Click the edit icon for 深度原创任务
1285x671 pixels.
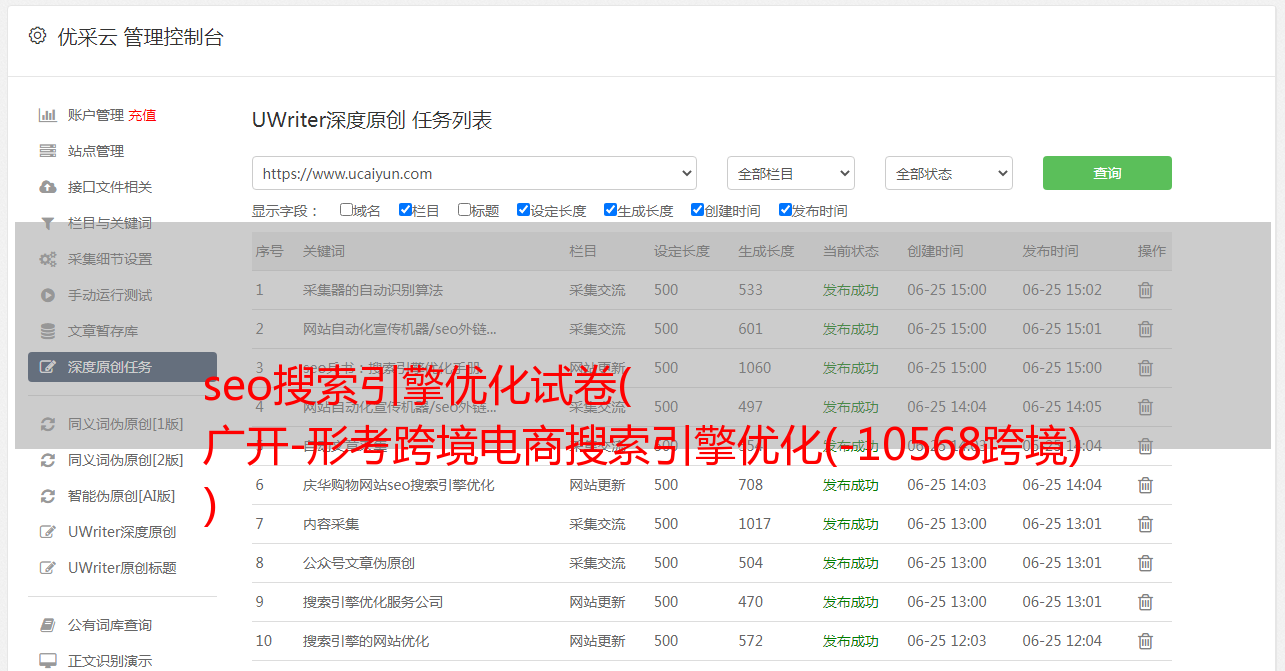point(47,367)
